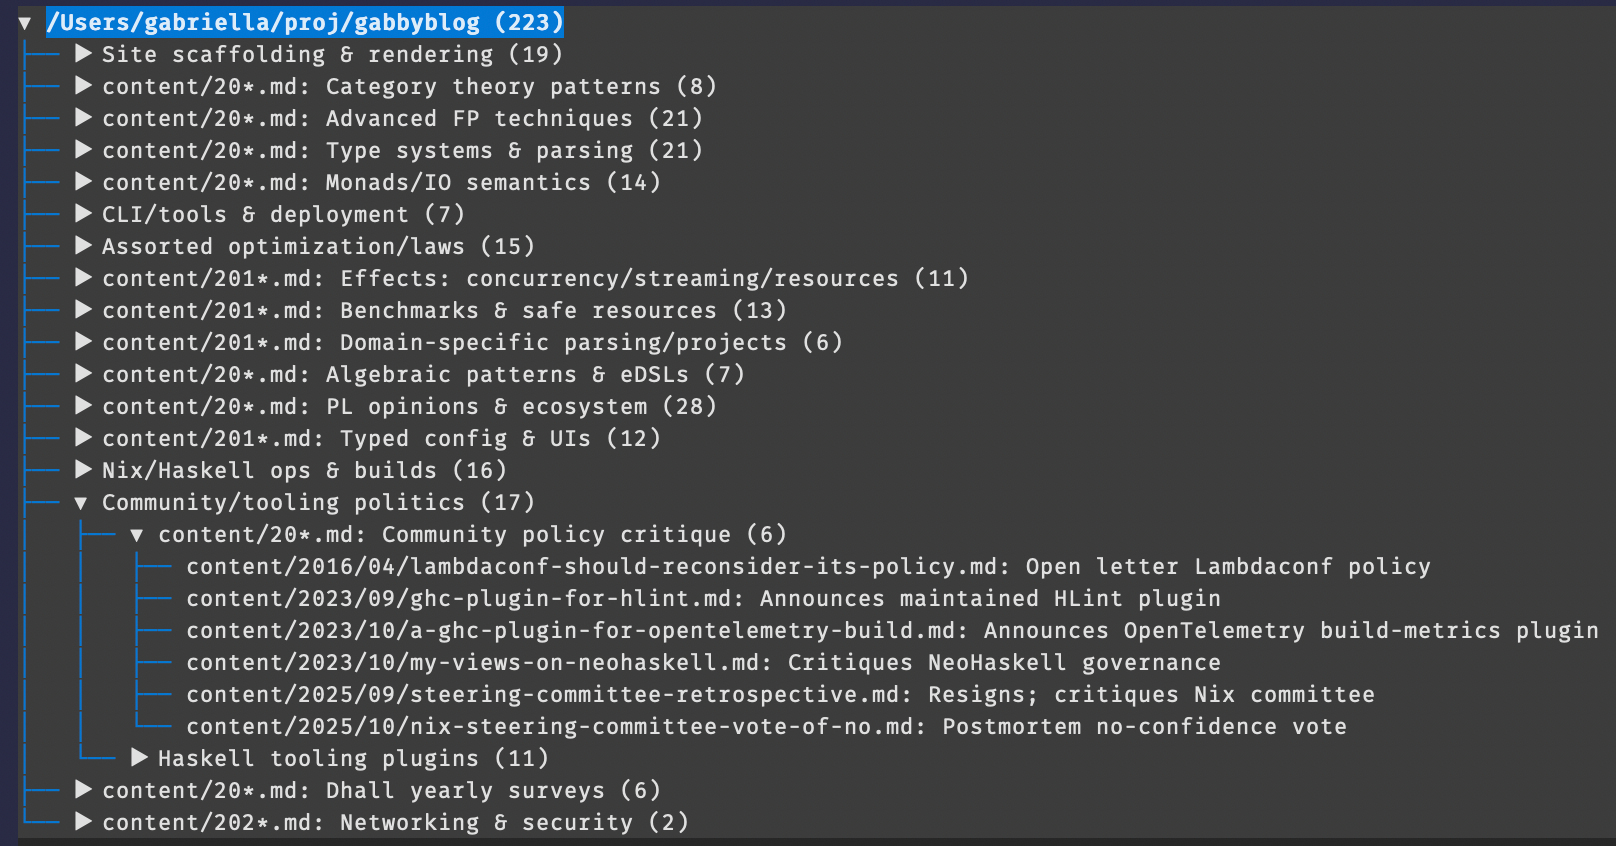Expand Advanced FP techniques arrow
The image size is (1616, 846).
coord(84,118)
